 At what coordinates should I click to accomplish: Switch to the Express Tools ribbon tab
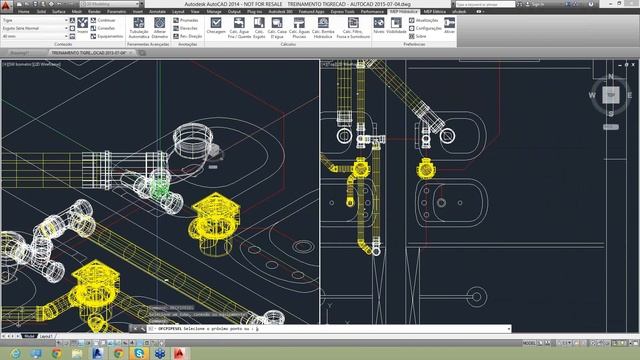click(x=342, y=11)
